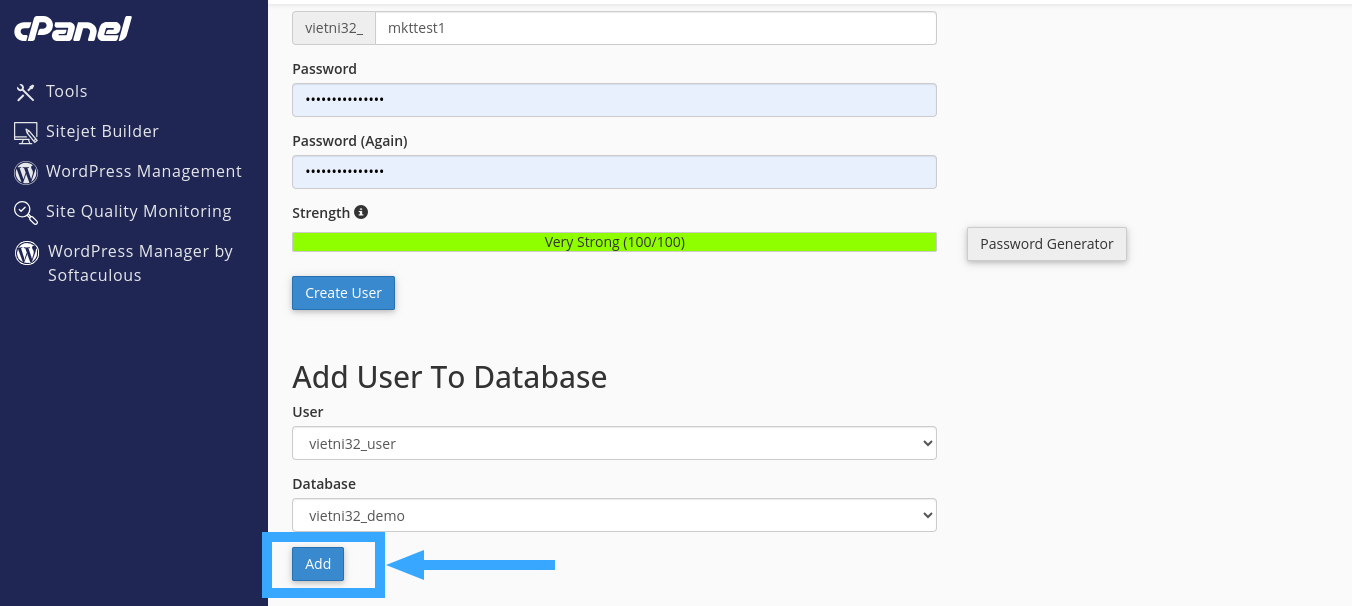Click the Create User button
1352x606 pixels.
[343, 293]
